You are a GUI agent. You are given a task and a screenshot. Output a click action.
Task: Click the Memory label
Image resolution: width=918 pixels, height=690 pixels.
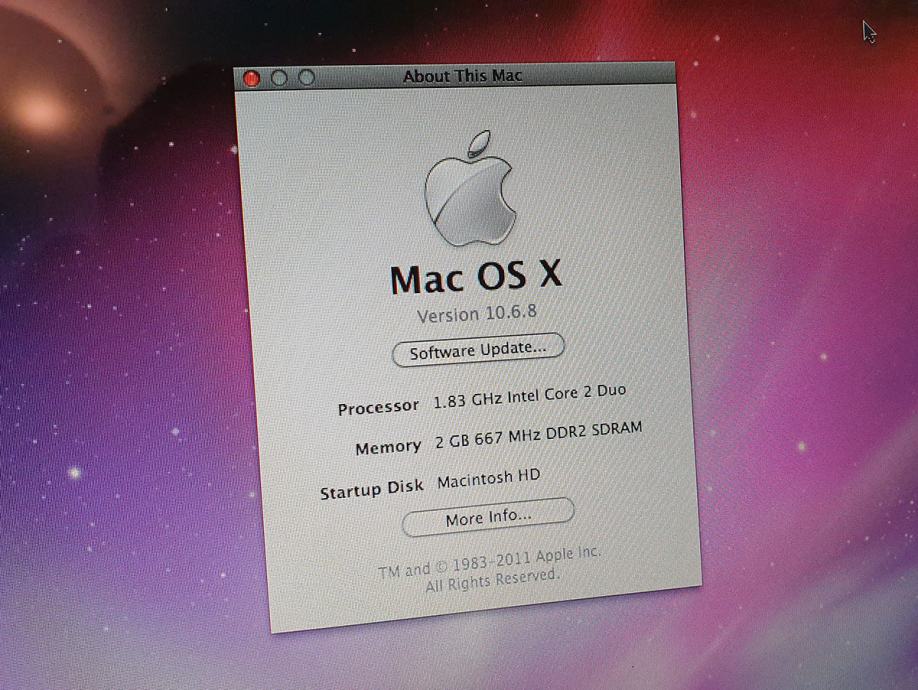pos(388,448)
